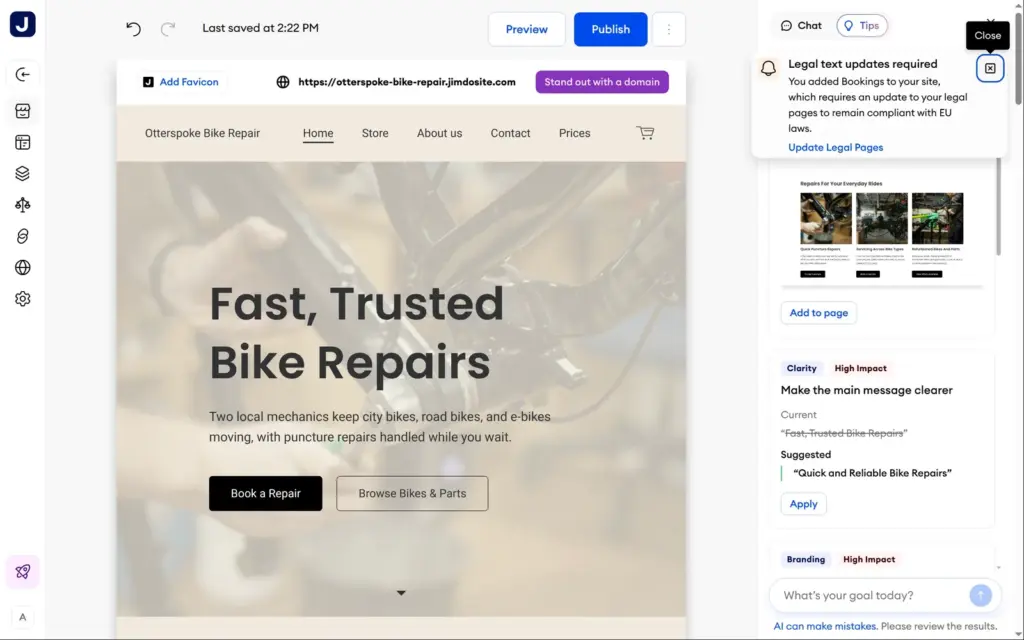This screenshot has height=640, width=1024.
Task: Click the Last saved at 2:22 PM text
Action: click(260, 28)
